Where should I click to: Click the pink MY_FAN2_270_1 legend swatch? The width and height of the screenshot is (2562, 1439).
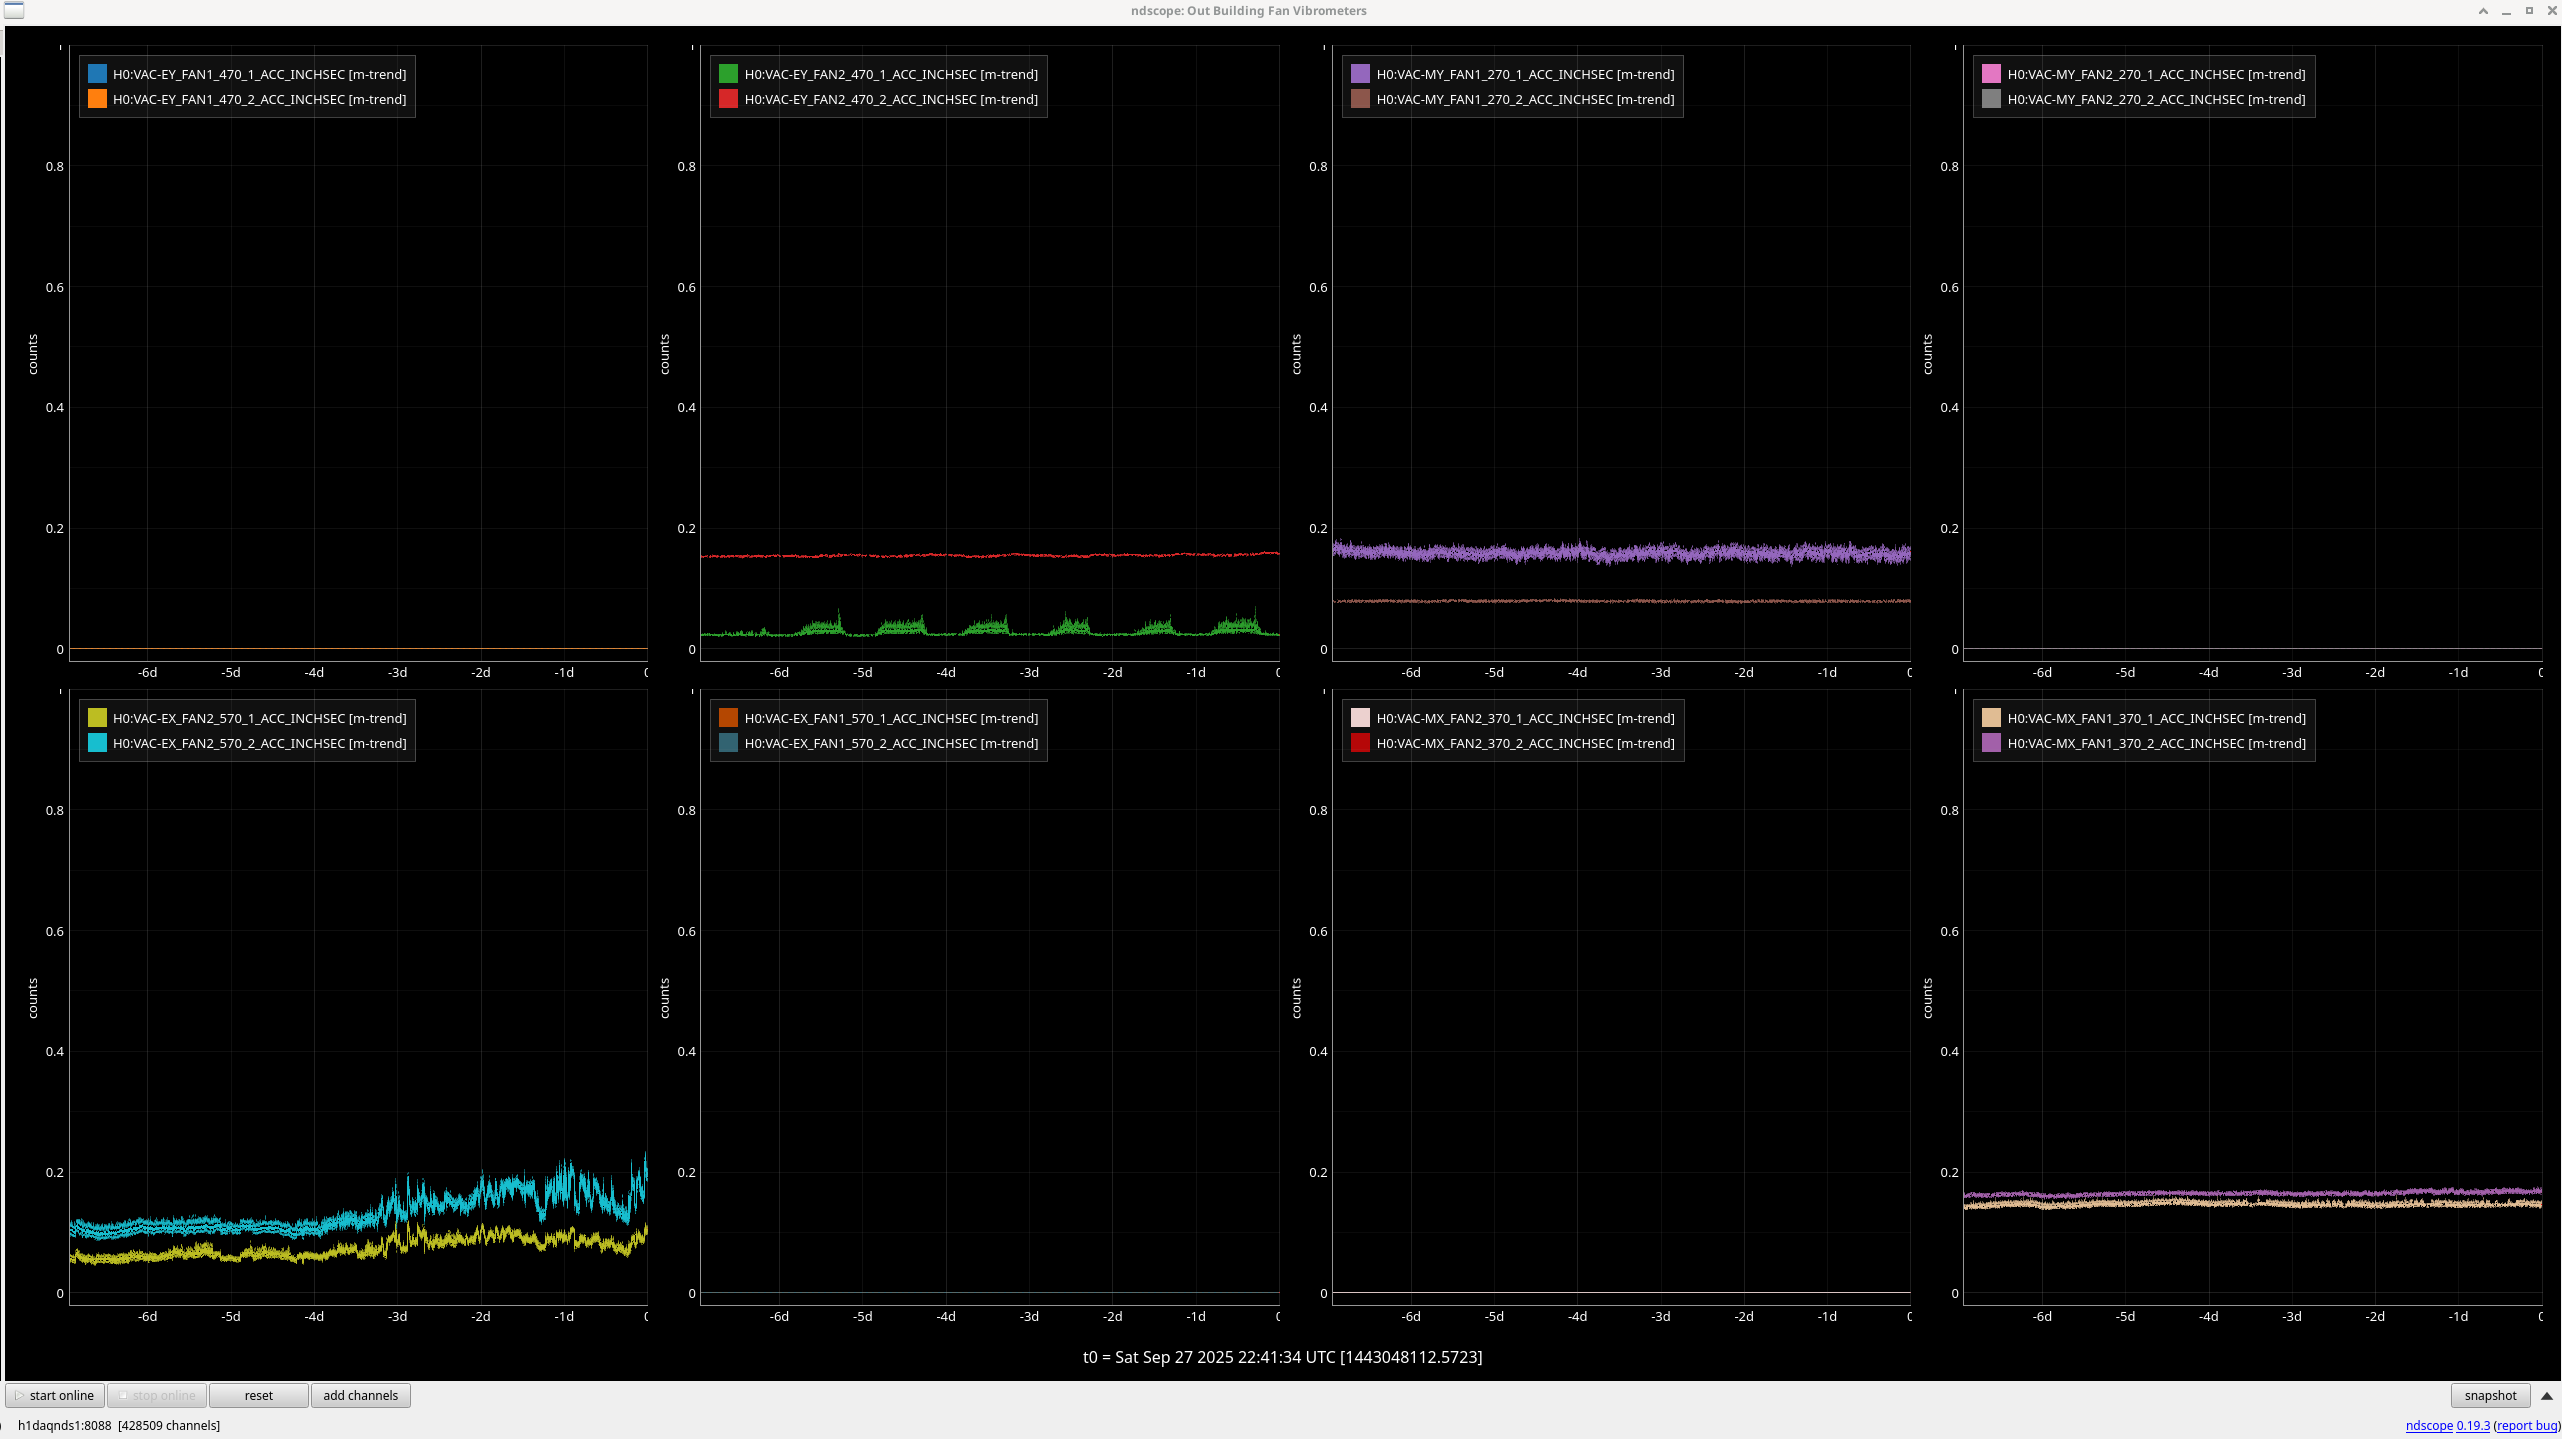click(x=1991, y=74)
